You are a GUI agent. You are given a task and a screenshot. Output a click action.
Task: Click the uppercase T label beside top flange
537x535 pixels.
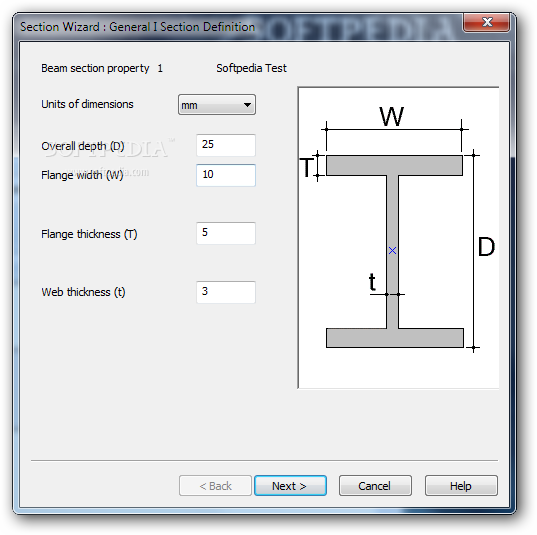pyautogui.click(x=307, y=167)
